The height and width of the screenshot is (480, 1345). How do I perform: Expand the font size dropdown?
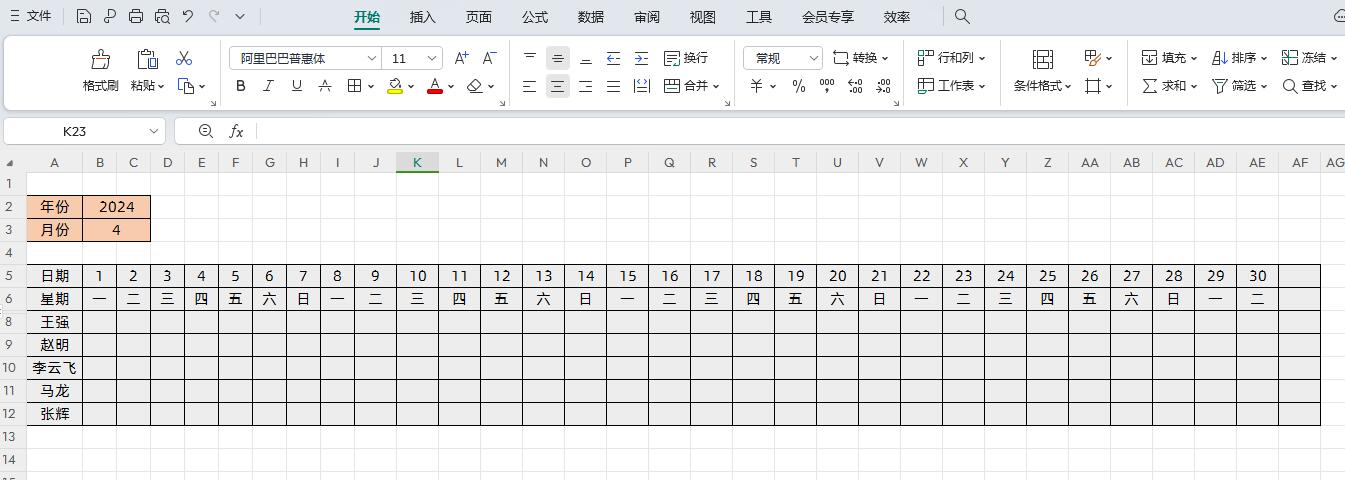pyautogui.click(x=432, y=58)
